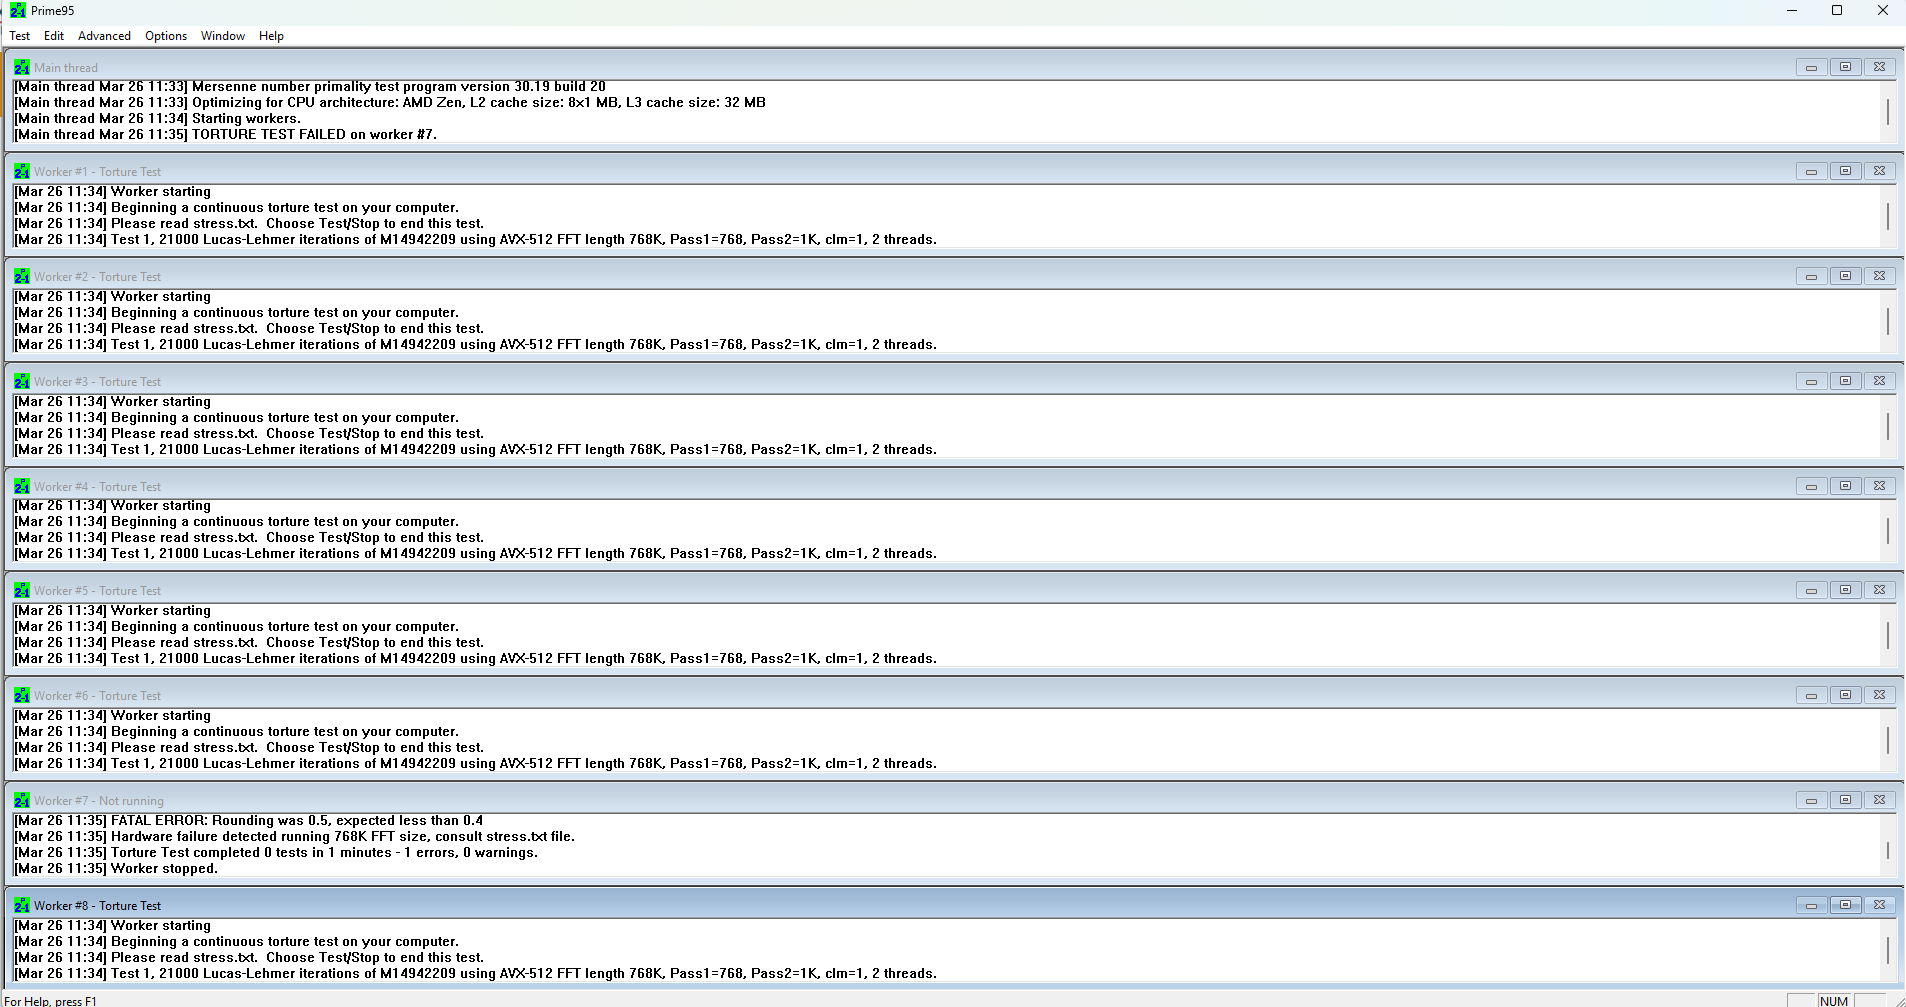Close the Main thread child window
The width and height of the screenshot is (1906, 1007).
click(x=1879, y=67)
